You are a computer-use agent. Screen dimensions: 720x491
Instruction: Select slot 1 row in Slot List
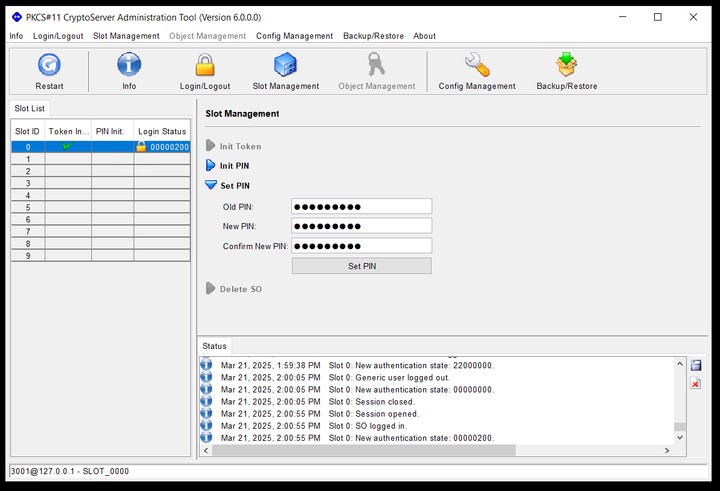101,159
